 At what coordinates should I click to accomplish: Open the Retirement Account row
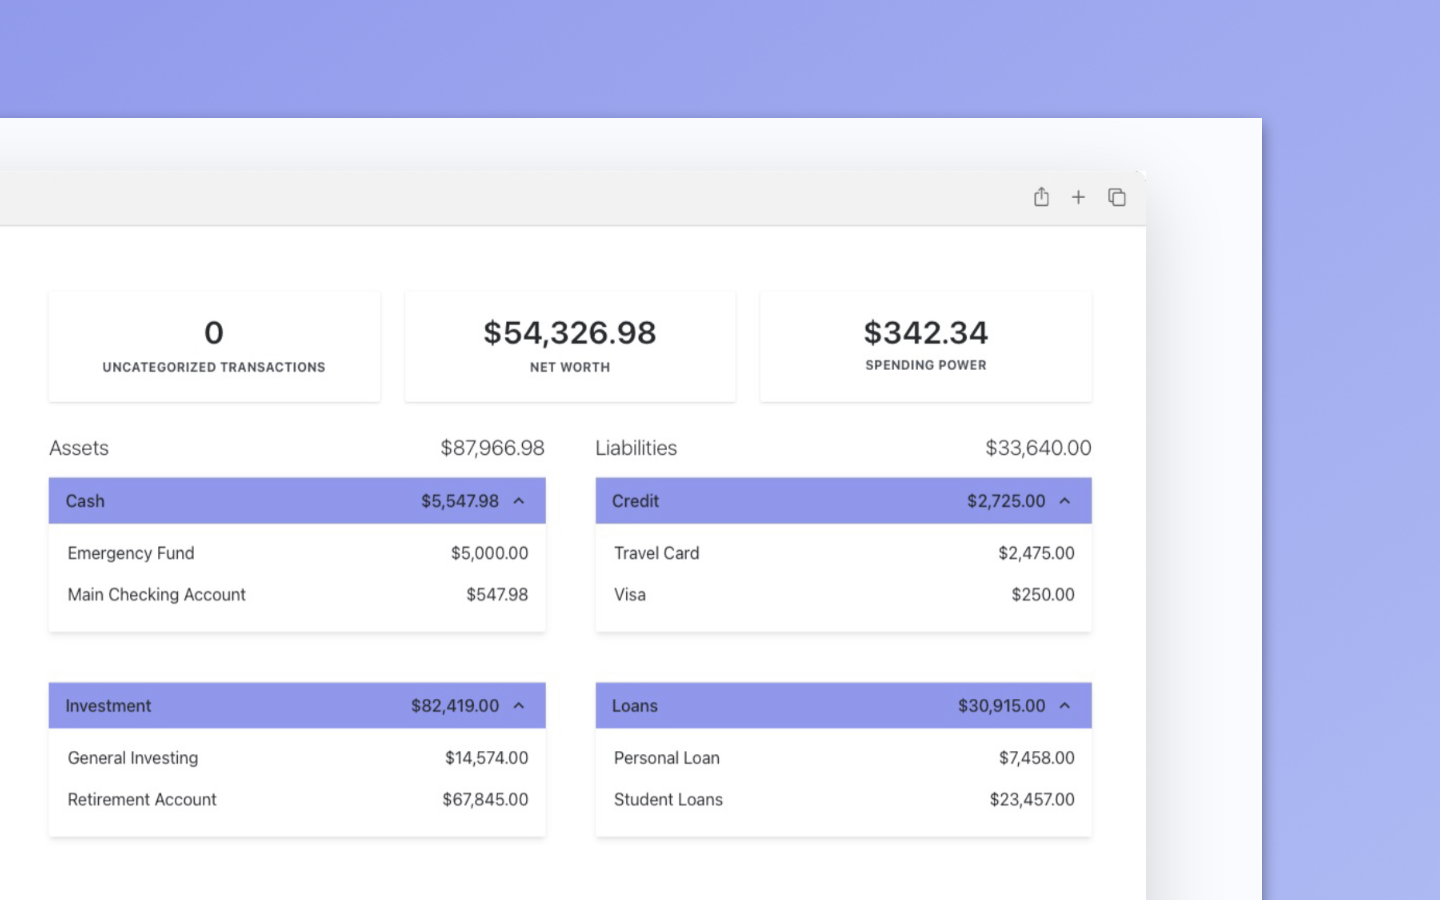coord(297,799)
